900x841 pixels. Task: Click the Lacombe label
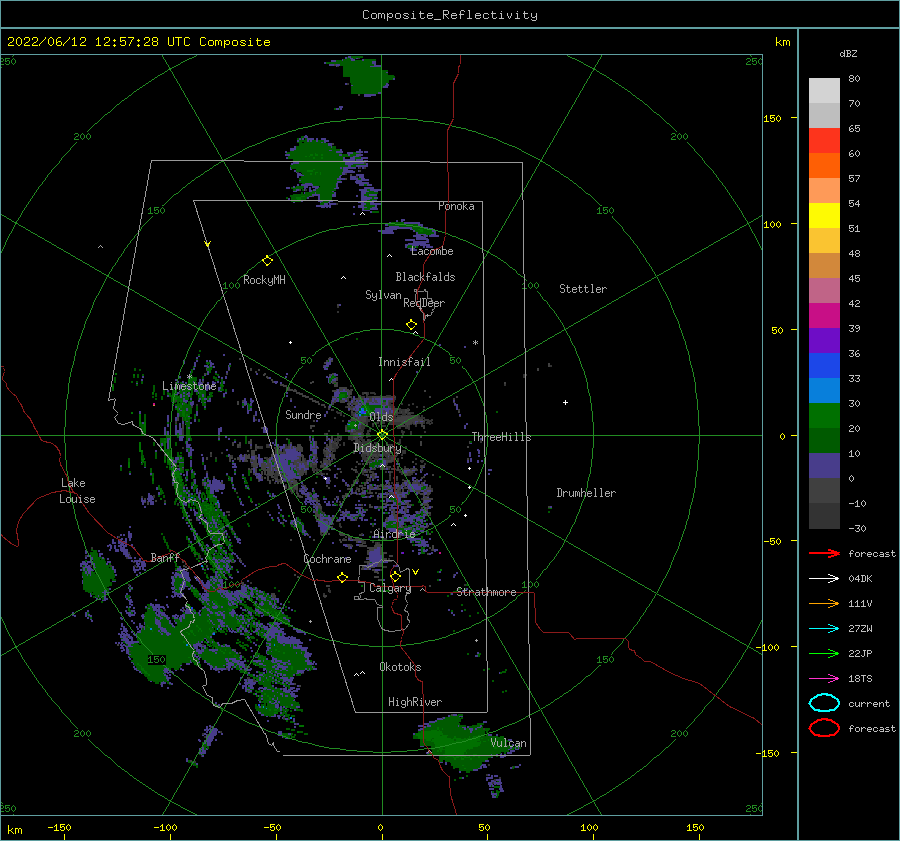point(432,251)
